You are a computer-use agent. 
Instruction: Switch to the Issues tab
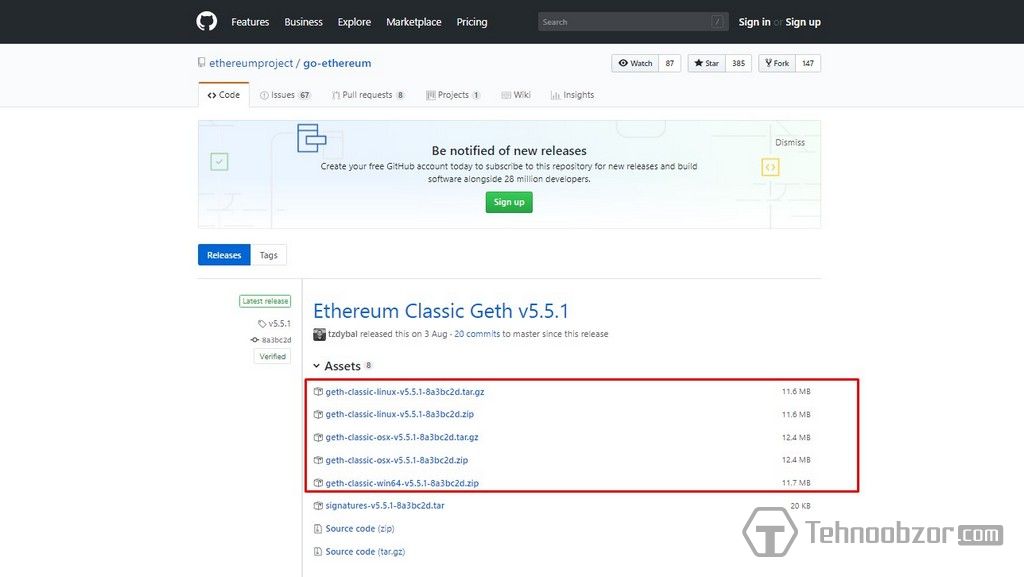pos(285,95)
